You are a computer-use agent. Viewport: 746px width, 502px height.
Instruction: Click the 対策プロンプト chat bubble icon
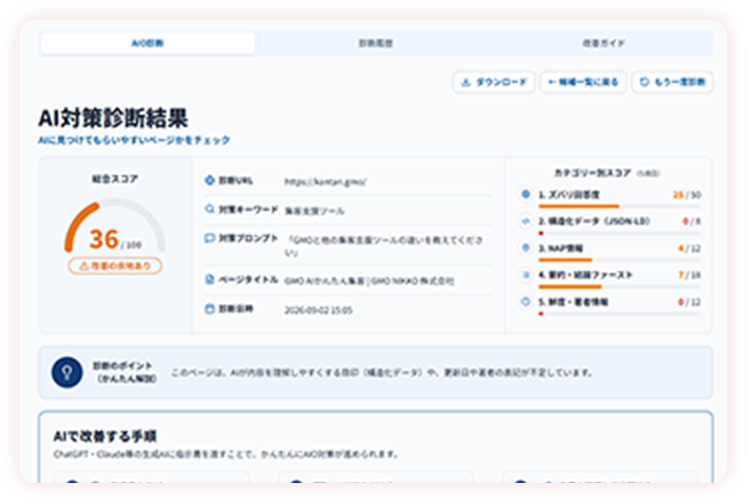point(209,238)
